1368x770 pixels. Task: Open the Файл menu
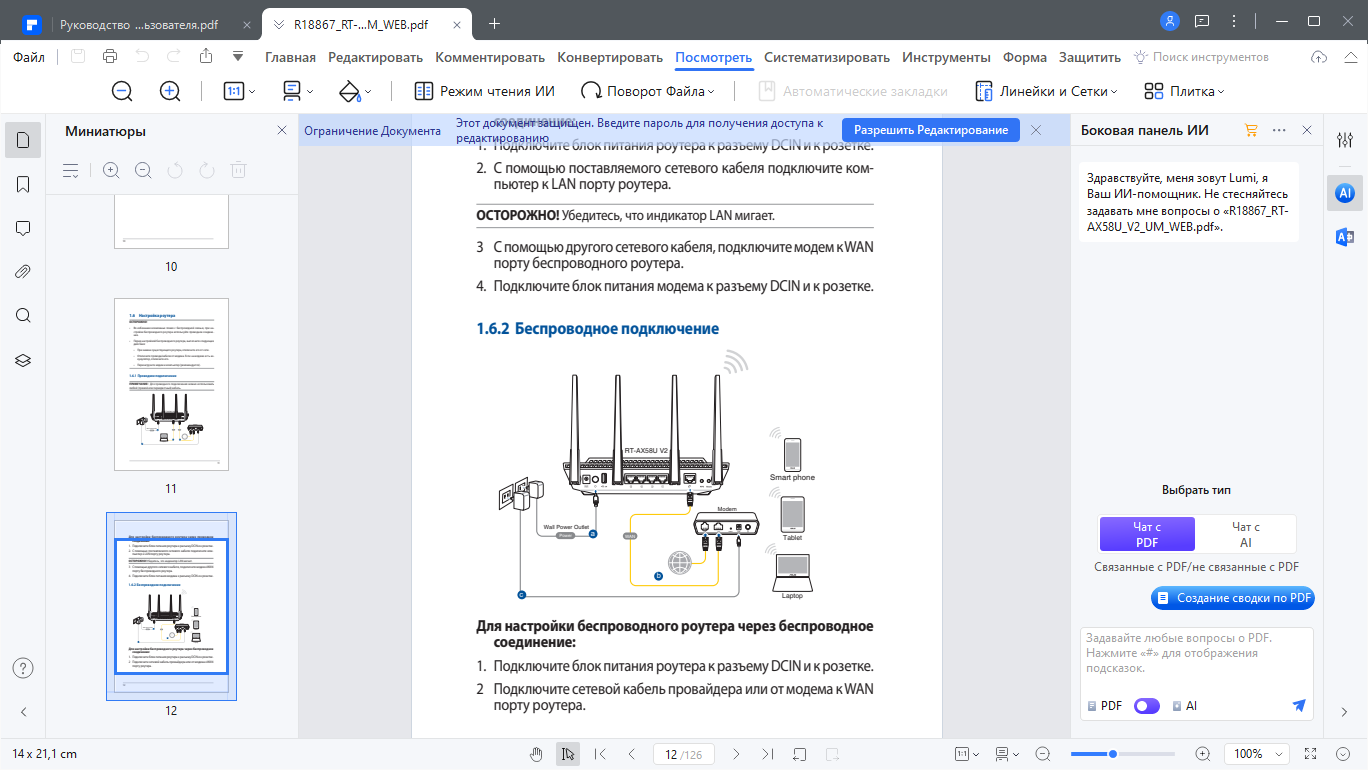coord(29,57)
